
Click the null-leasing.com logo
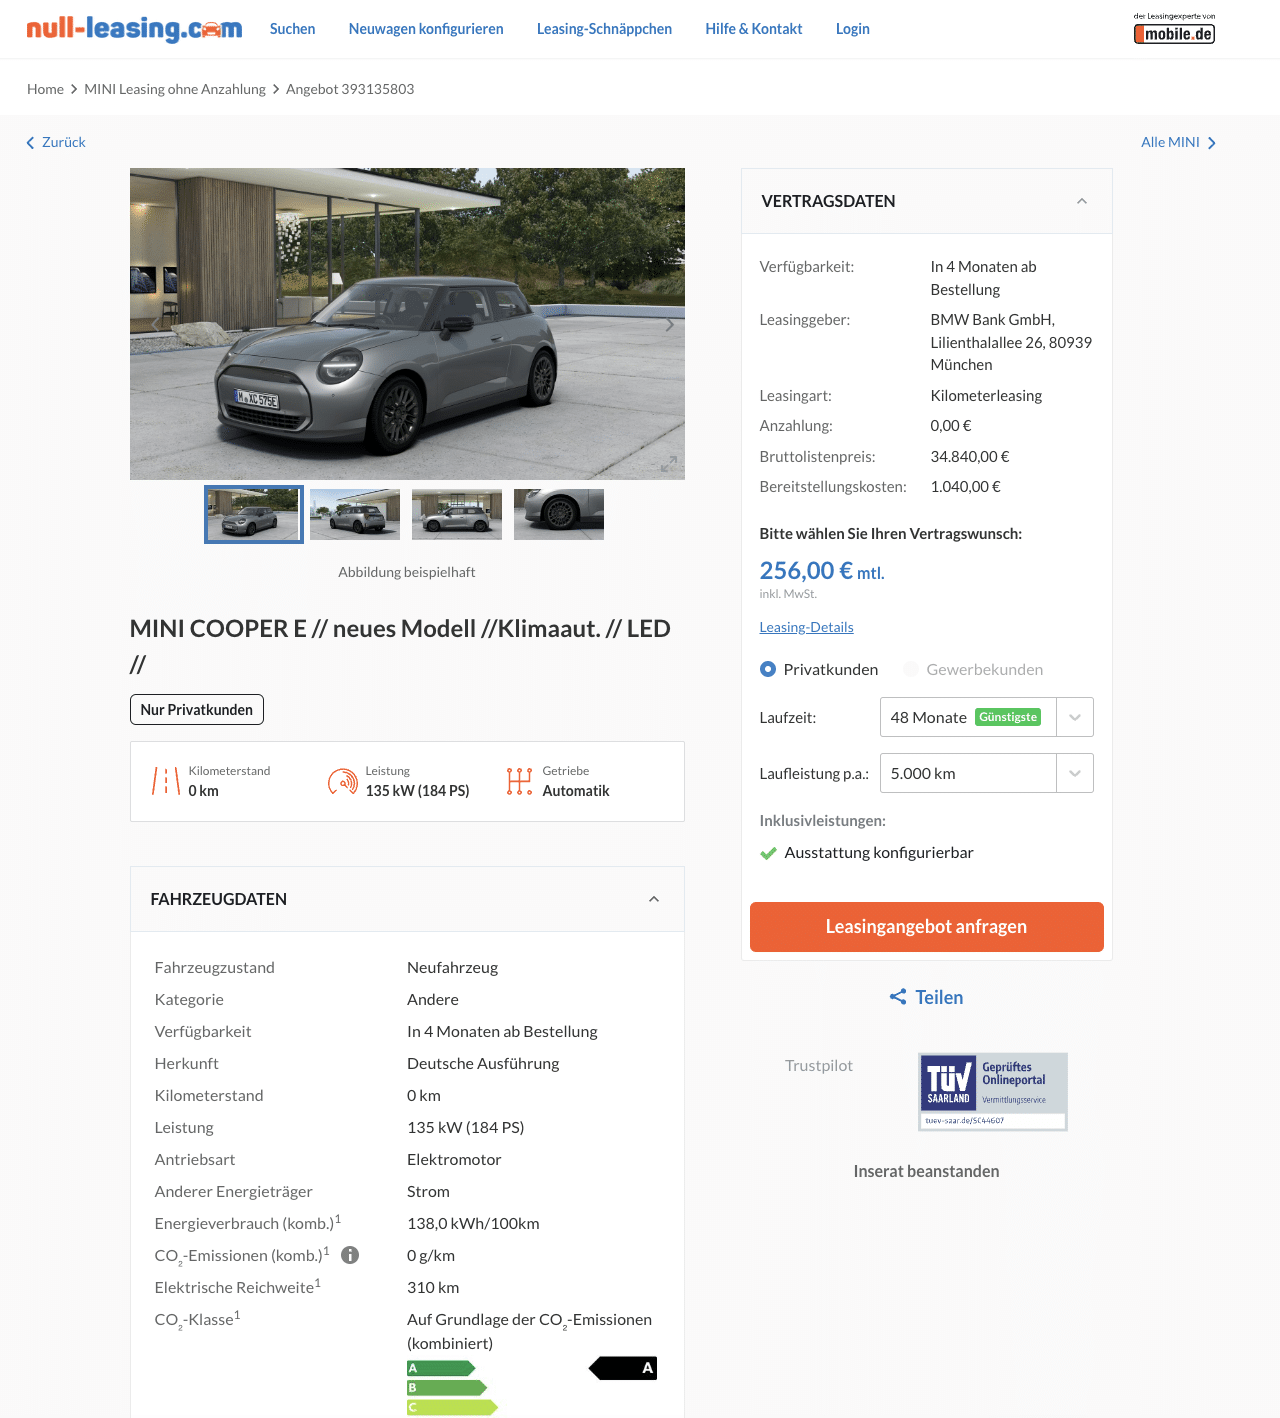pyautogui.click(x=134, y=28)
